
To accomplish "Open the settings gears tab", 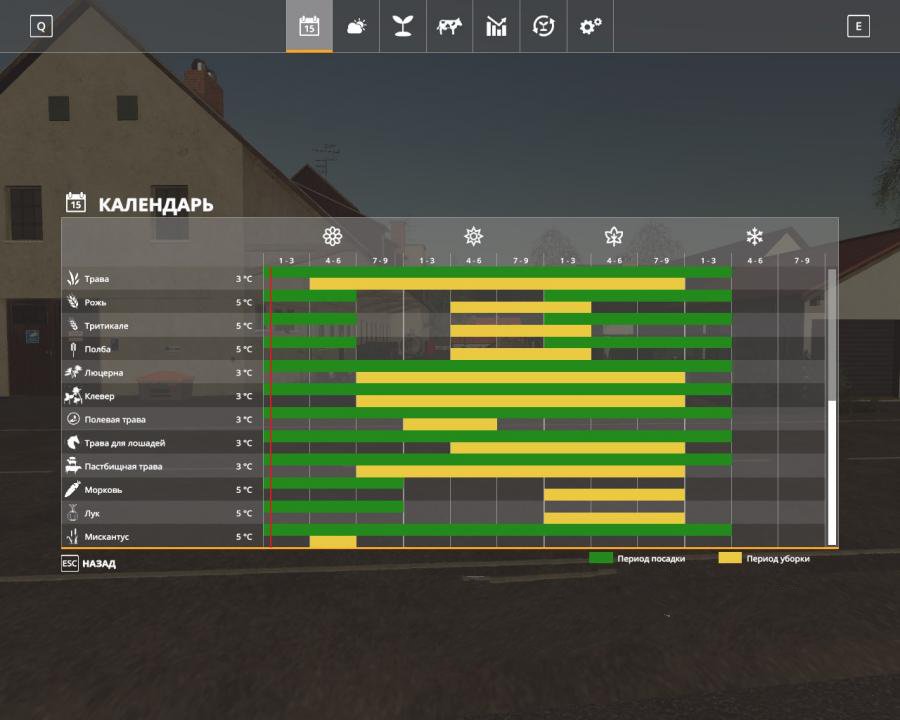I will point(590,27).
